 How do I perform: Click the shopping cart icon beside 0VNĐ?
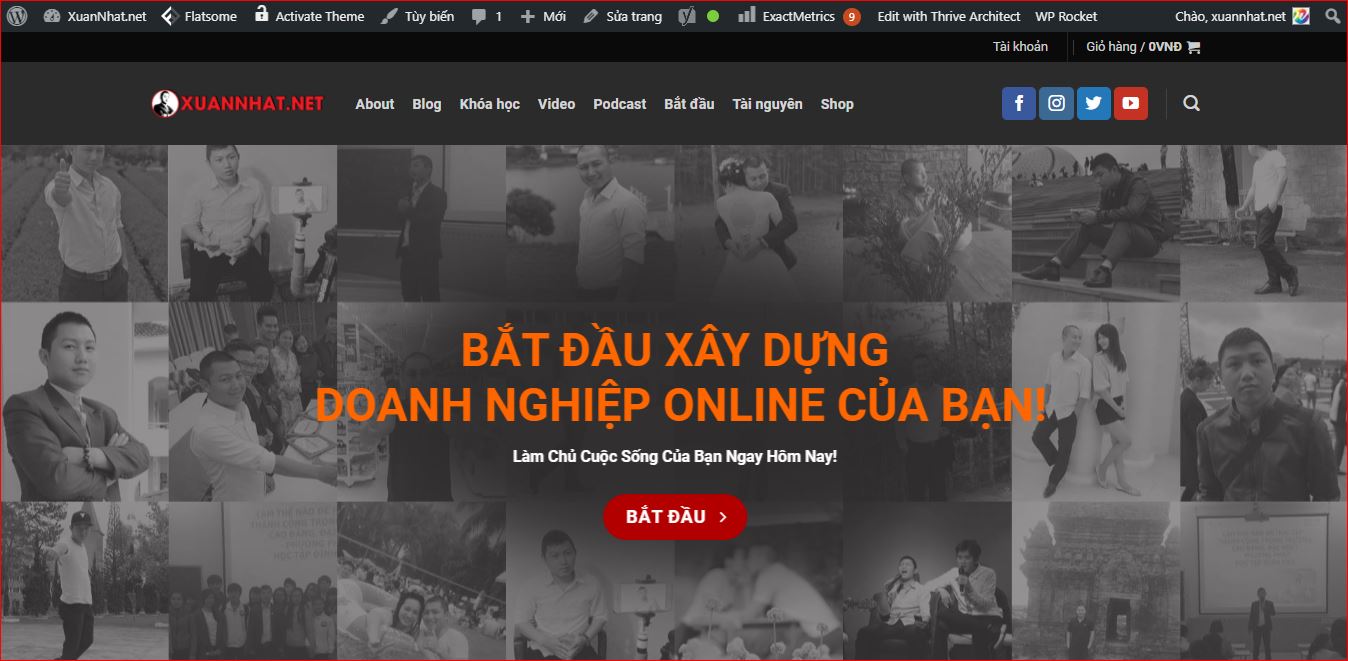pos(1193,47)
